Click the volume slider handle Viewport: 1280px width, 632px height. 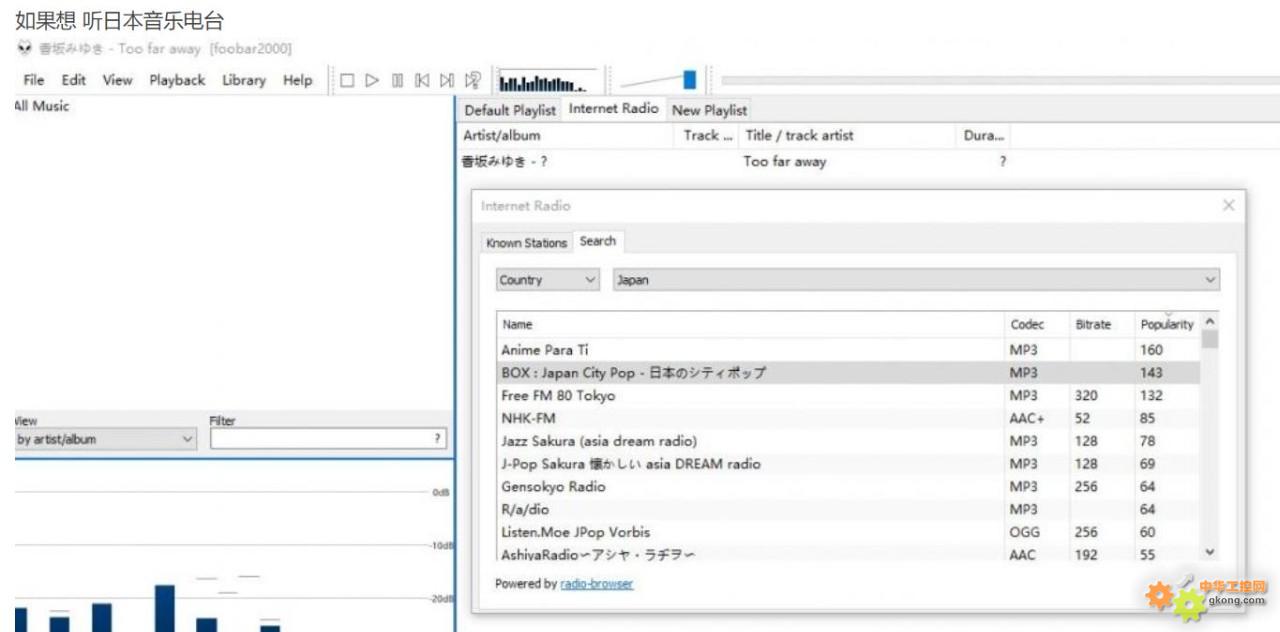[689, 80]
